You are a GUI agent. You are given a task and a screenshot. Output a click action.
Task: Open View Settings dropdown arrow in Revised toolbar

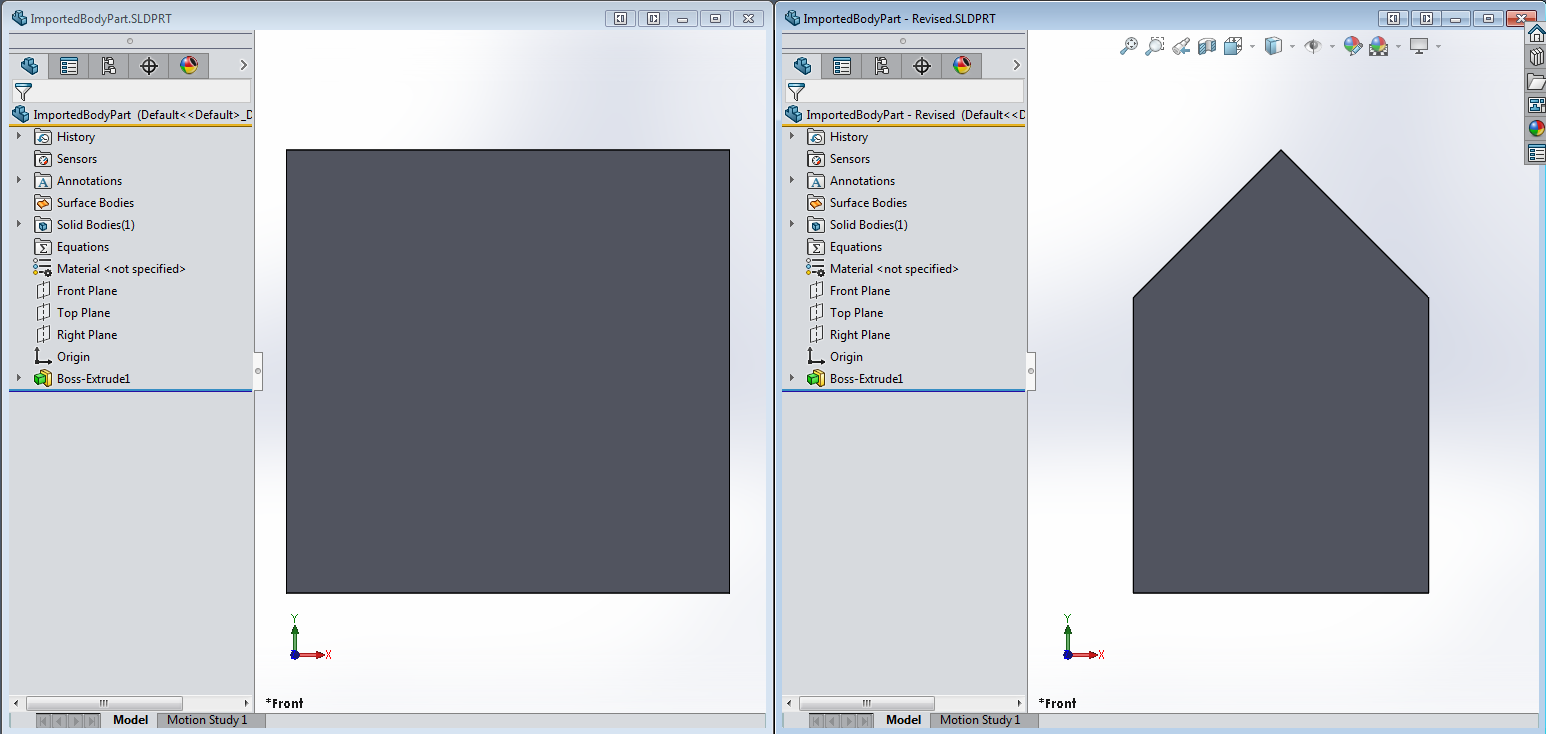[1438, 46]
